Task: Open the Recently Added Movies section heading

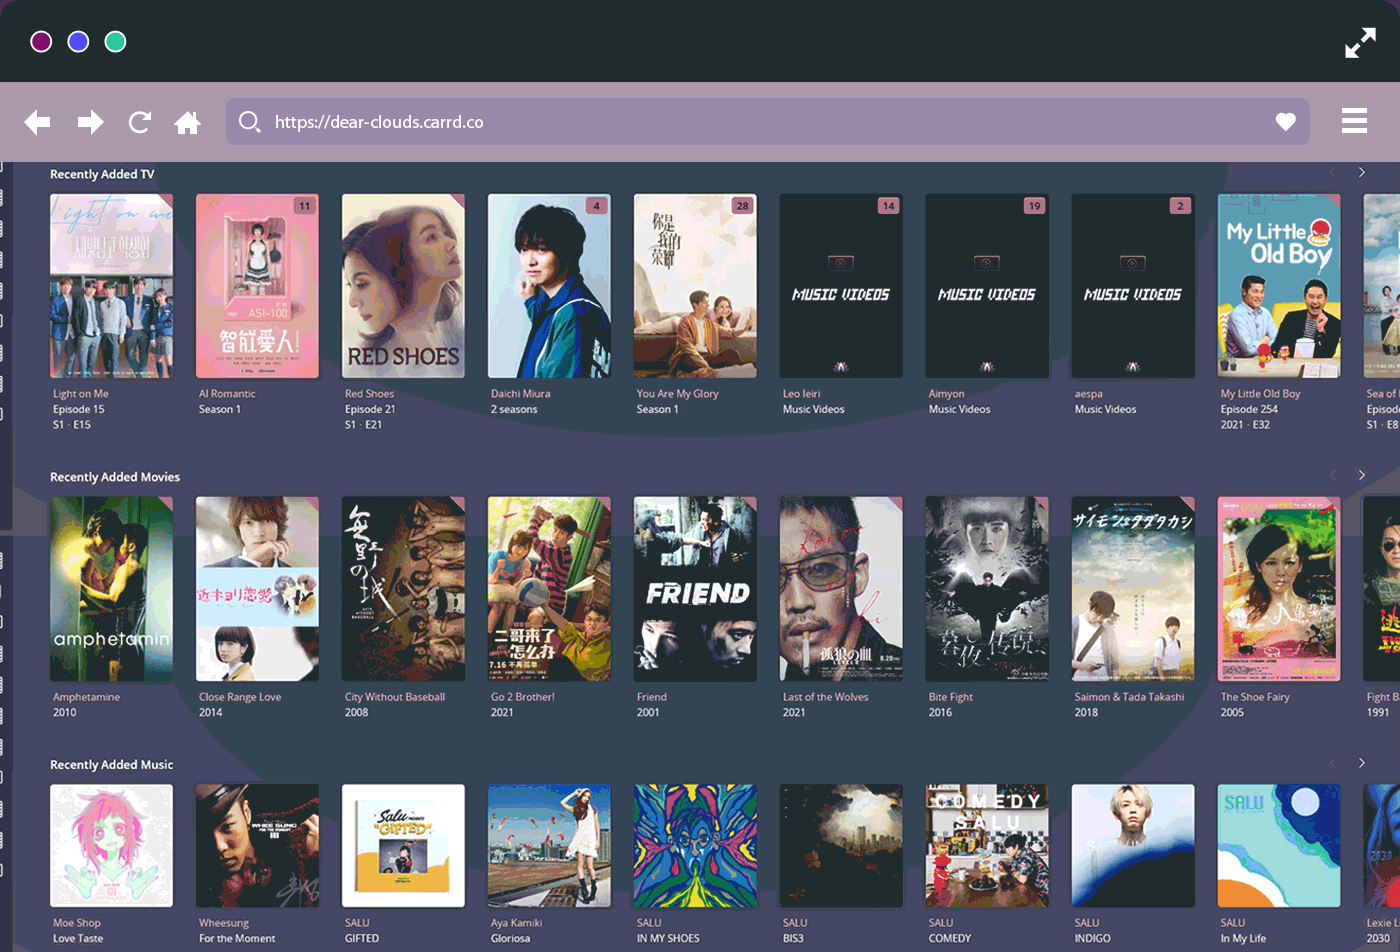Action: [115, 477]
